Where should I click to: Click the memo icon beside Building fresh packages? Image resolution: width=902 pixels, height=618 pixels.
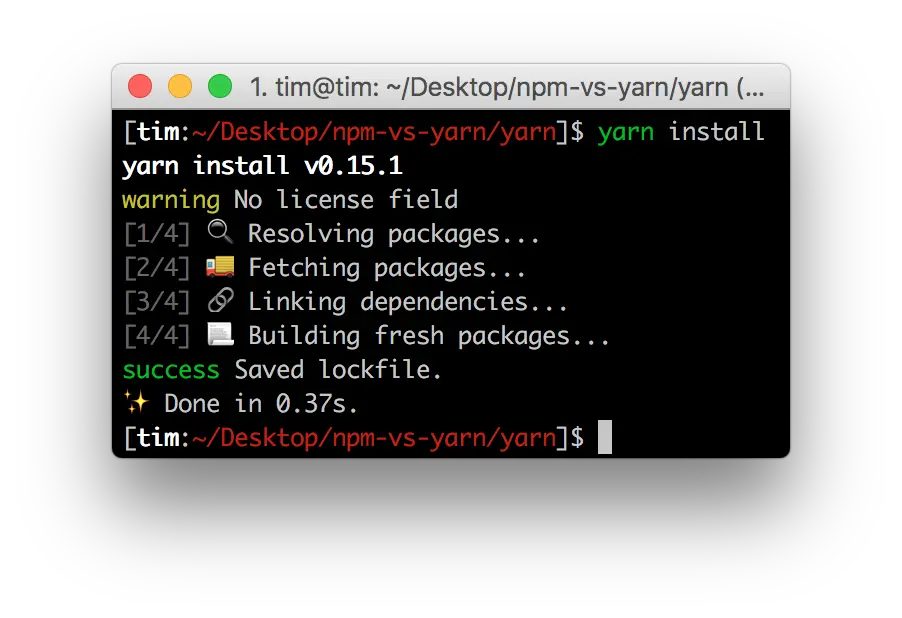[221, 334]
